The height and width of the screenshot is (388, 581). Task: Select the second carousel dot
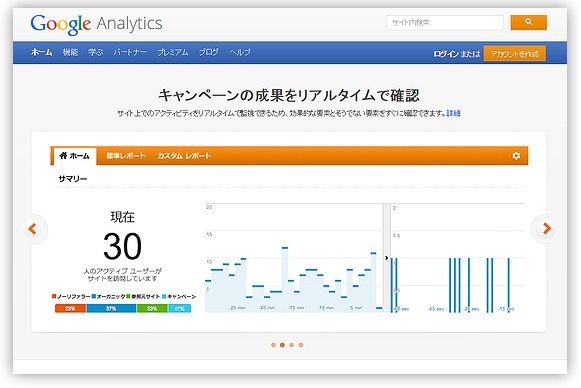point(282,345)
